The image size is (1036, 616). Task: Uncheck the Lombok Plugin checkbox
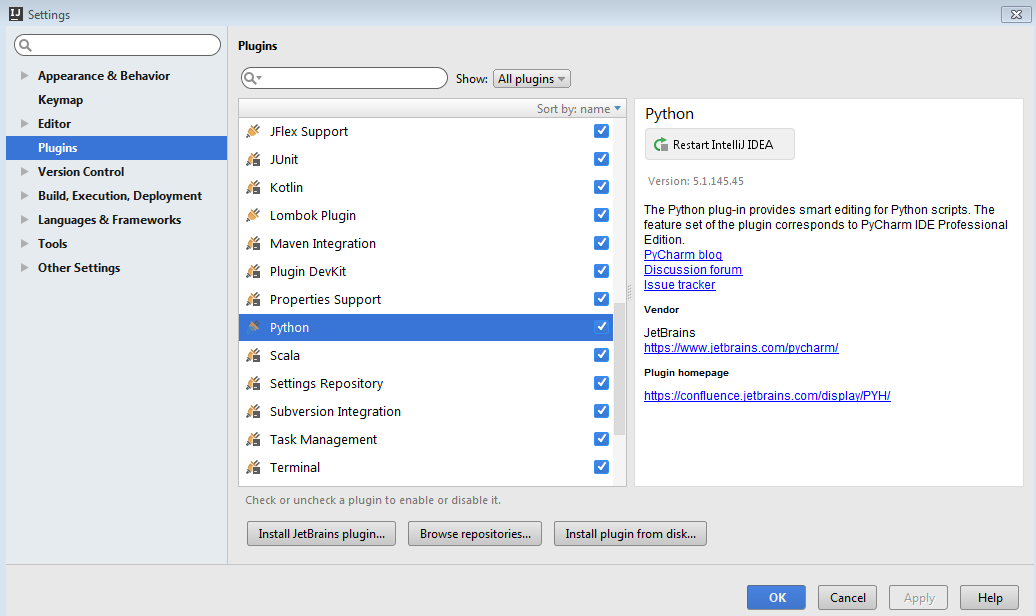pyautogui.click(x=601, y=215)
